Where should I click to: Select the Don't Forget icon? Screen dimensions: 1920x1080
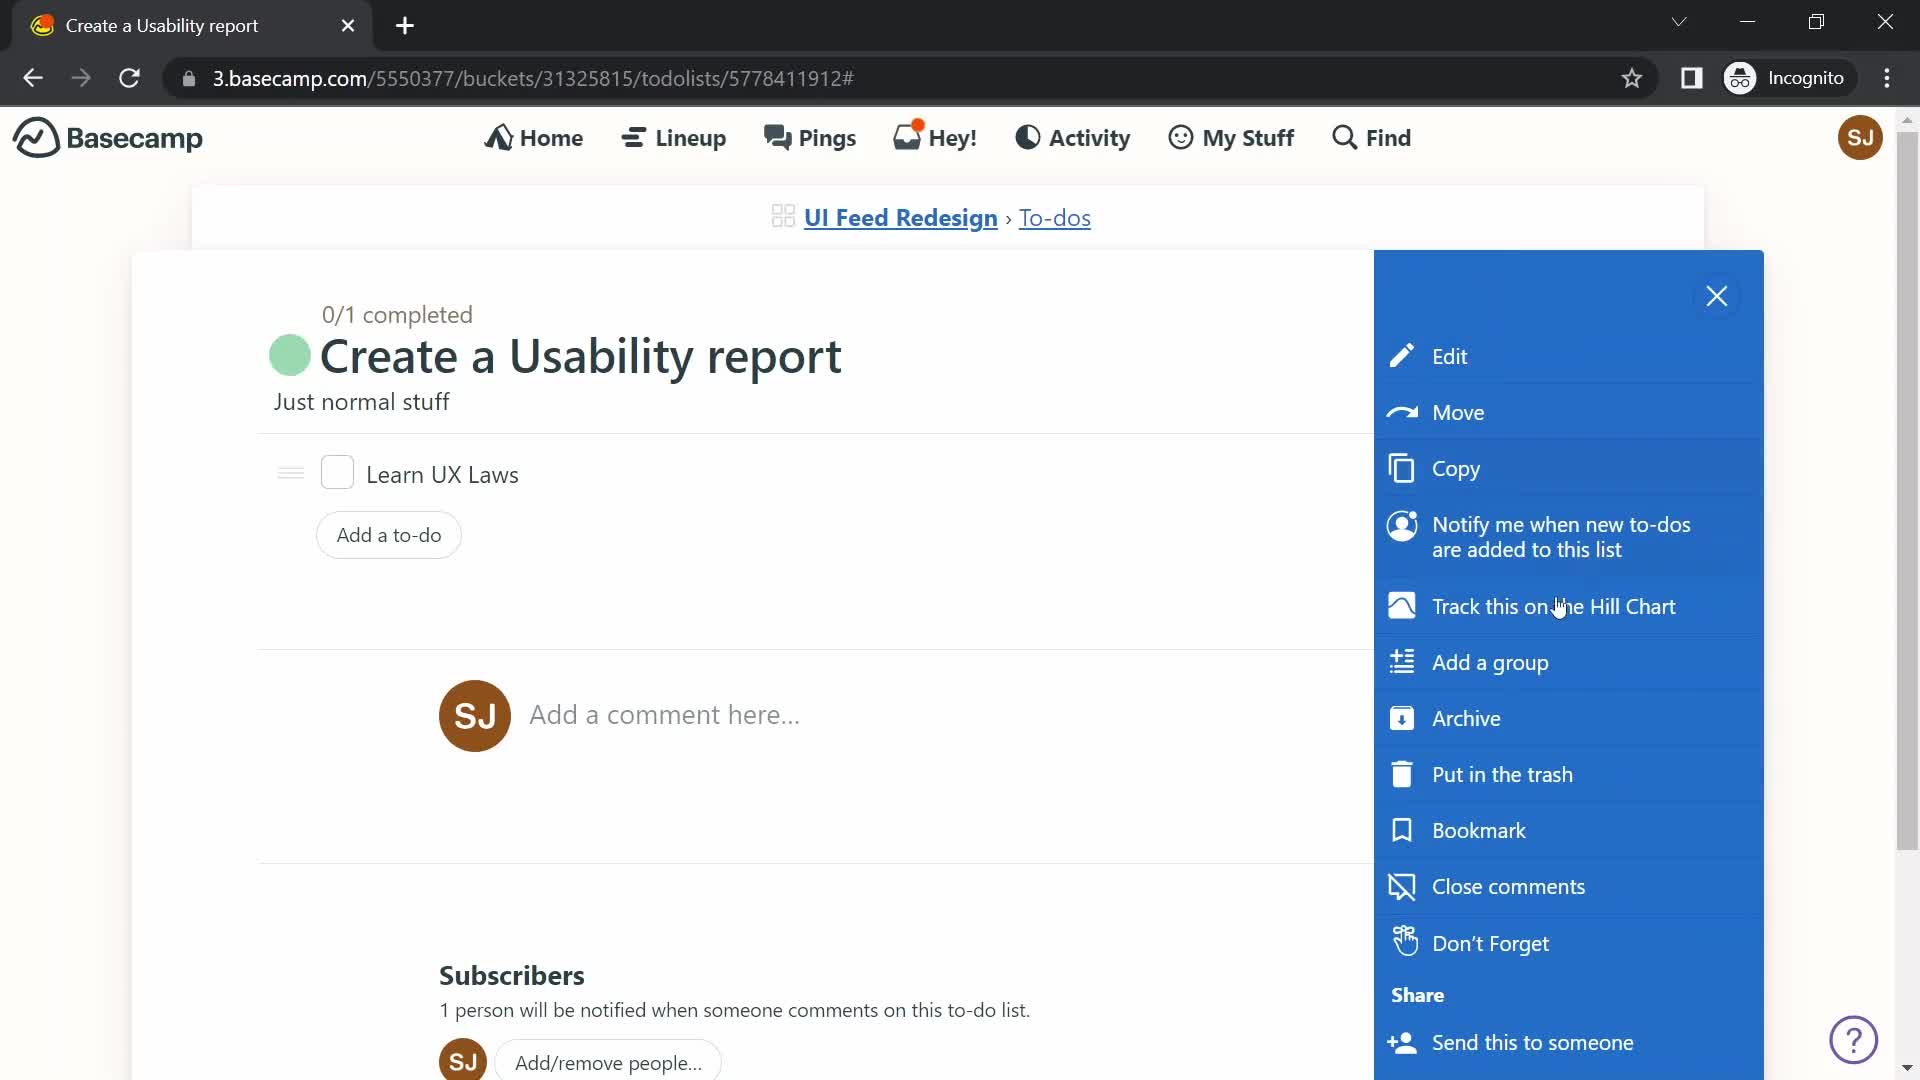[1403, 940]
